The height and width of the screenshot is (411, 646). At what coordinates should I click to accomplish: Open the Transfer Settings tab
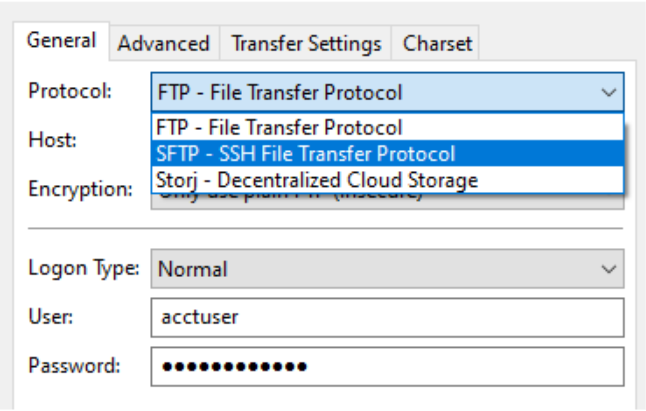(x=305, y=43)
